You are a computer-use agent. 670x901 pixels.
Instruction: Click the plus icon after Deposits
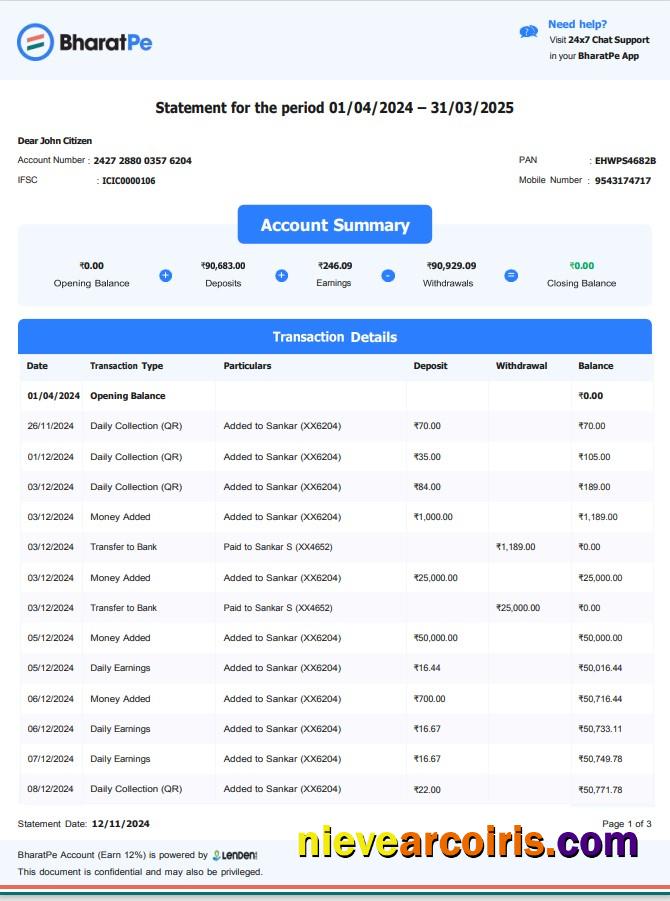point(282,275)
